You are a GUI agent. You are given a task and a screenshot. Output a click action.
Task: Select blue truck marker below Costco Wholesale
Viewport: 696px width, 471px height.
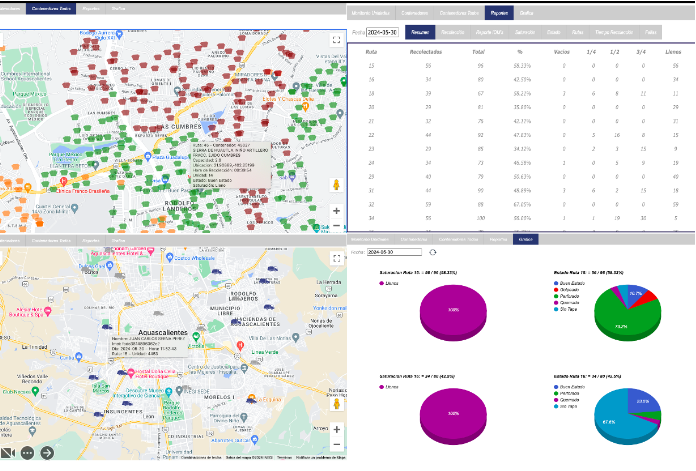[216, 271]
